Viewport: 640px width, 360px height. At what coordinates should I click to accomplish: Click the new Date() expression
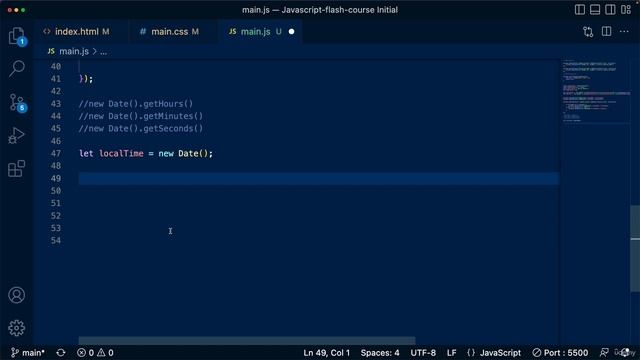click(183, 153)
